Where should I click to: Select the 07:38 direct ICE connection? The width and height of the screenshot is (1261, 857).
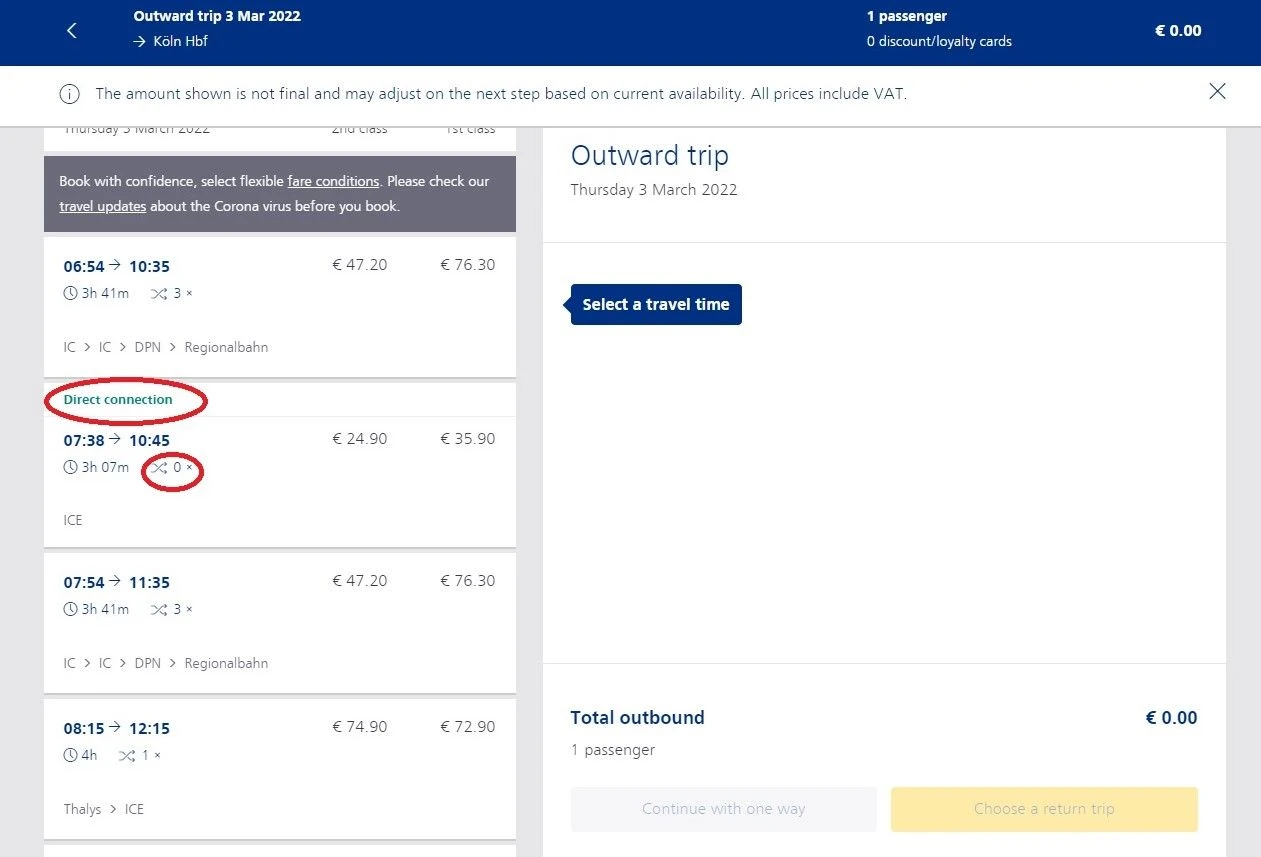tap(280, 465)
